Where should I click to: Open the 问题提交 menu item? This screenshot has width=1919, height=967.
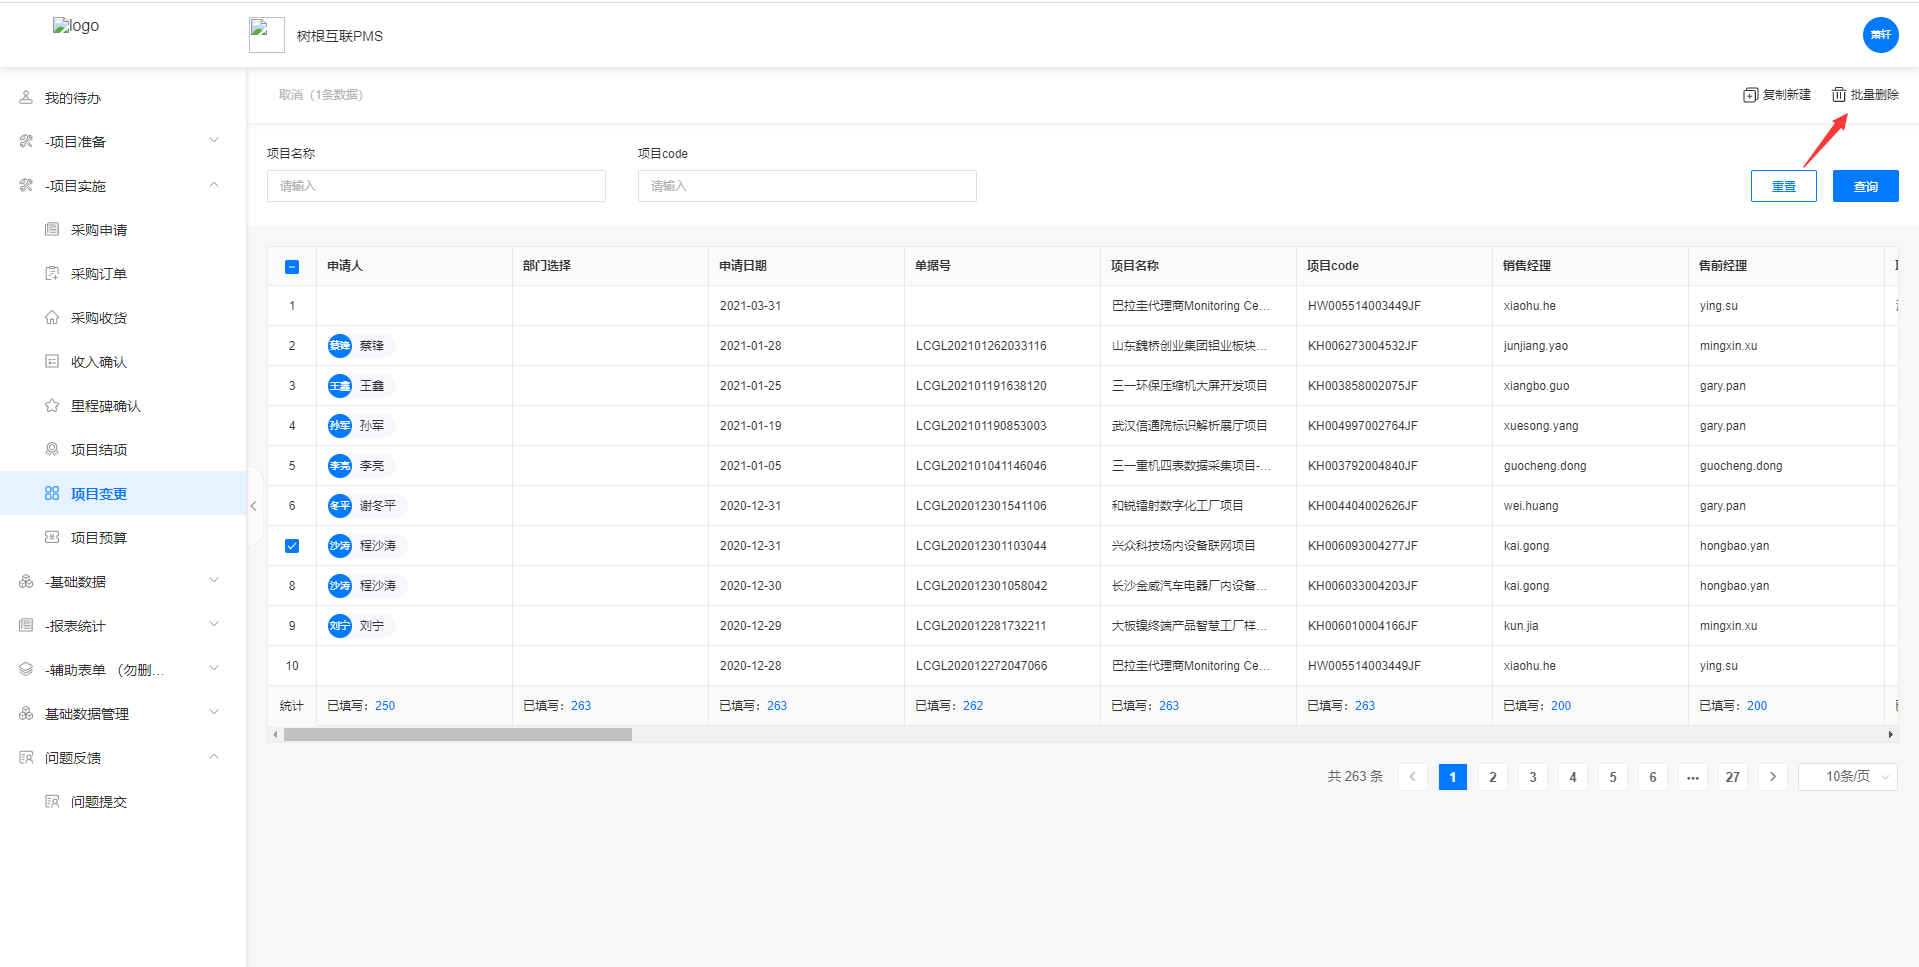123,802
